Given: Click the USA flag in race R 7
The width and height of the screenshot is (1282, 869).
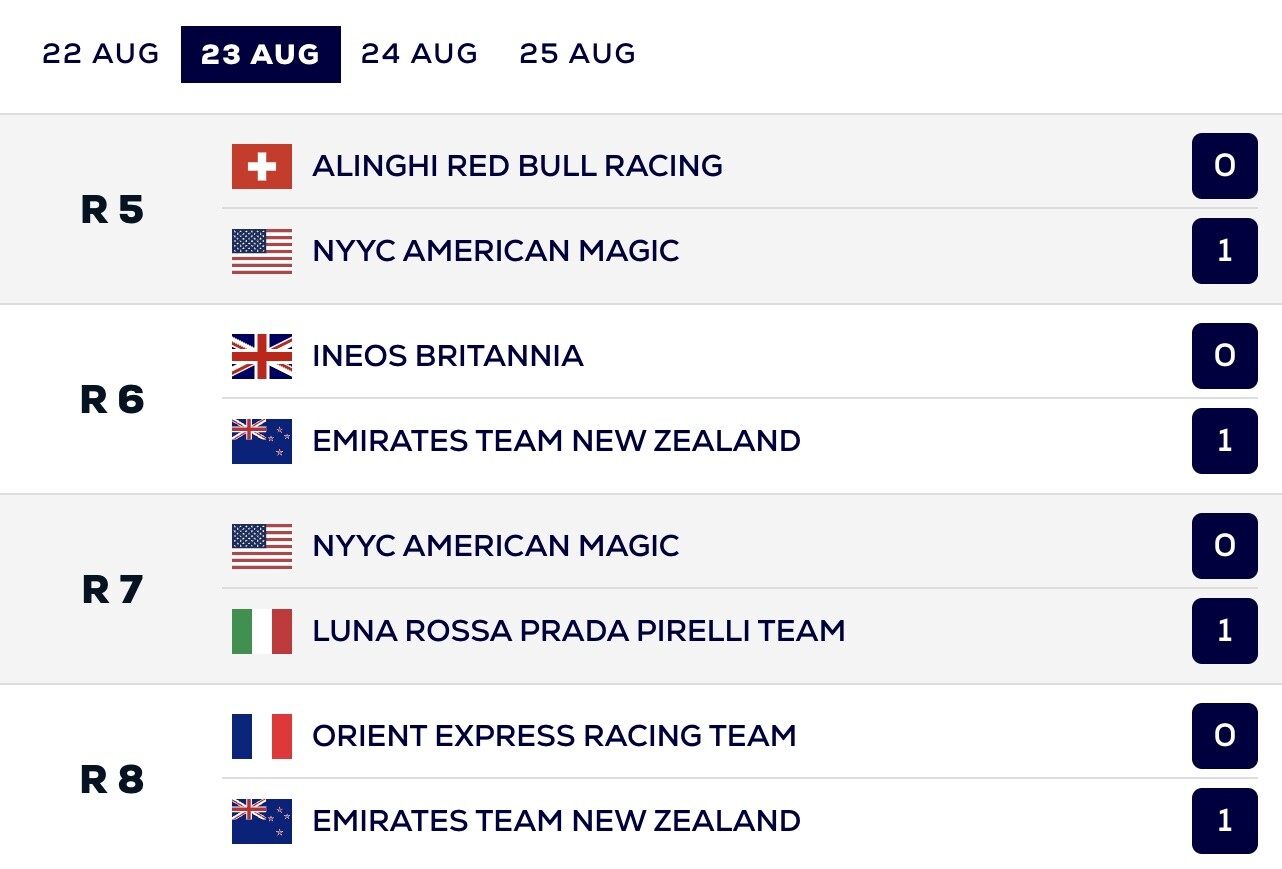Looking at the screenshot, I should coord(262,546).
